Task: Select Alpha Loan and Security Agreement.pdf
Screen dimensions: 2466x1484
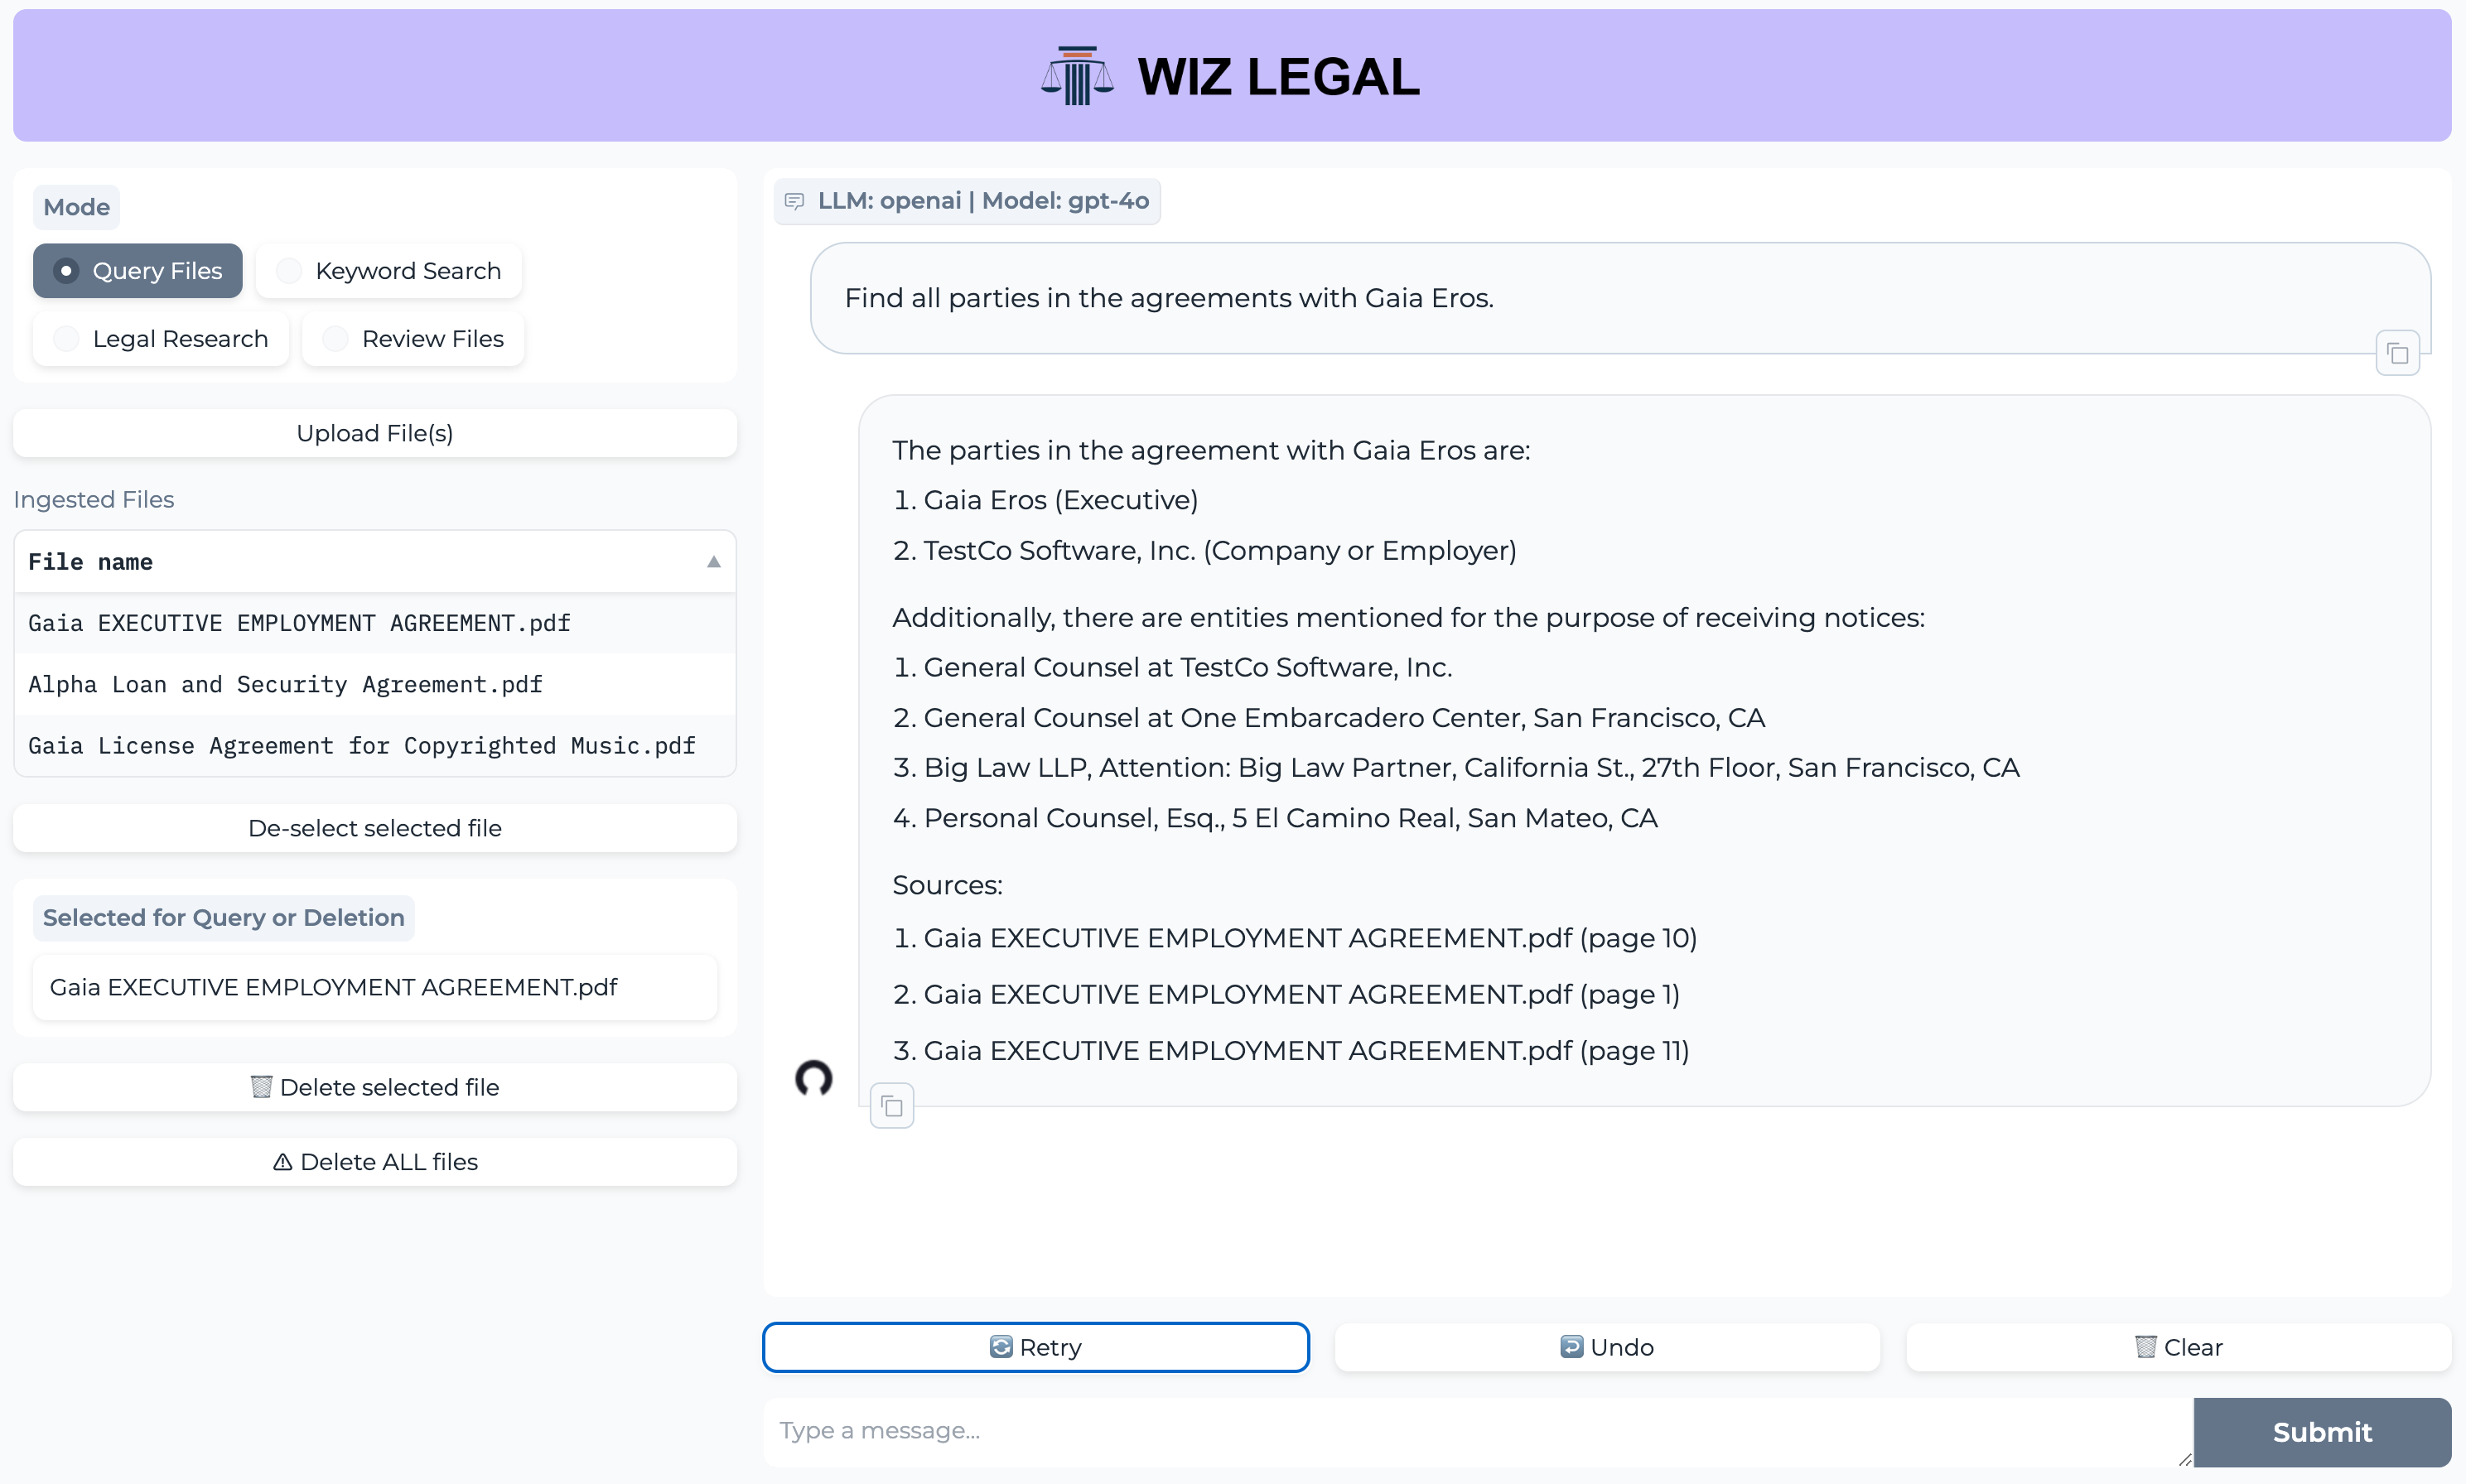Action: coord(287,683)
